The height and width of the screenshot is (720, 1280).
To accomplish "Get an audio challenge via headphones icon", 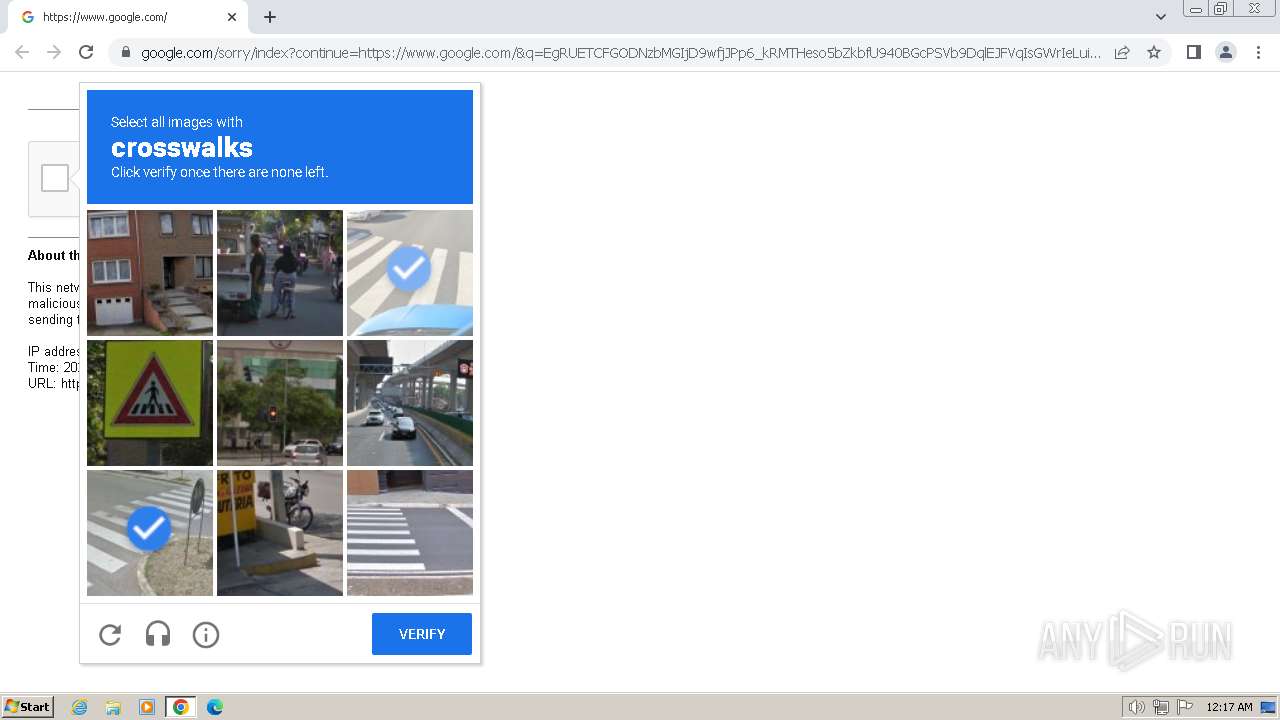I will [x=158, y=634].
